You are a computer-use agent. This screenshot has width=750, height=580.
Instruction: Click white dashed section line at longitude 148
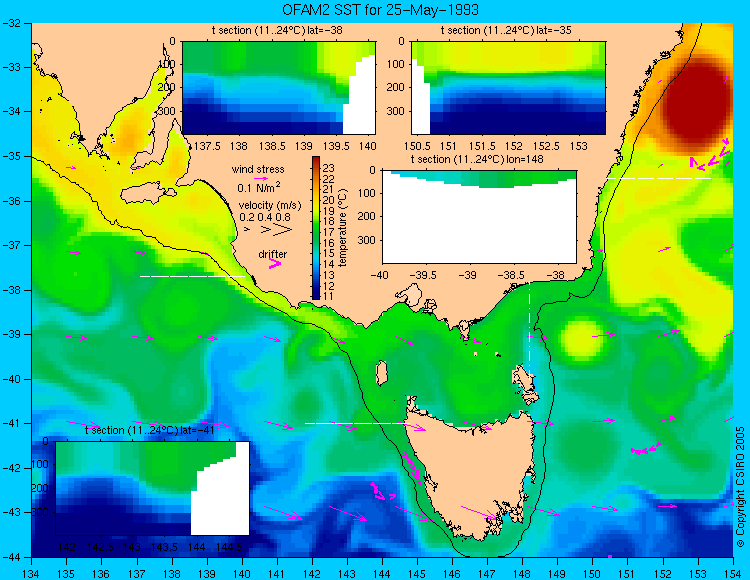[x=530, y=328]
